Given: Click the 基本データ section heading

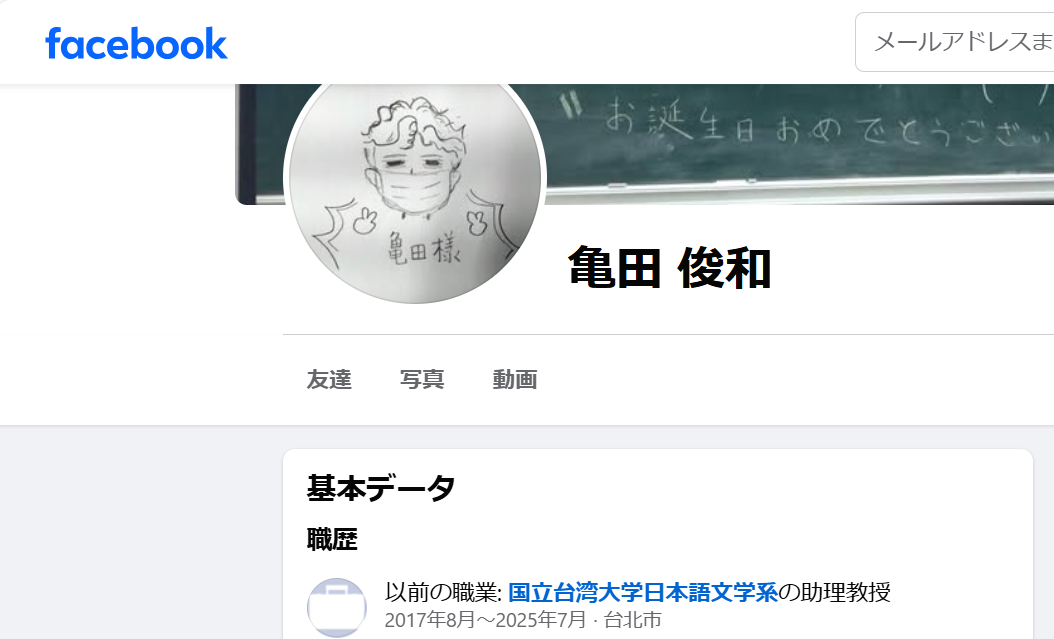Looking at the screenshot, I should click(x=381, y=488).
